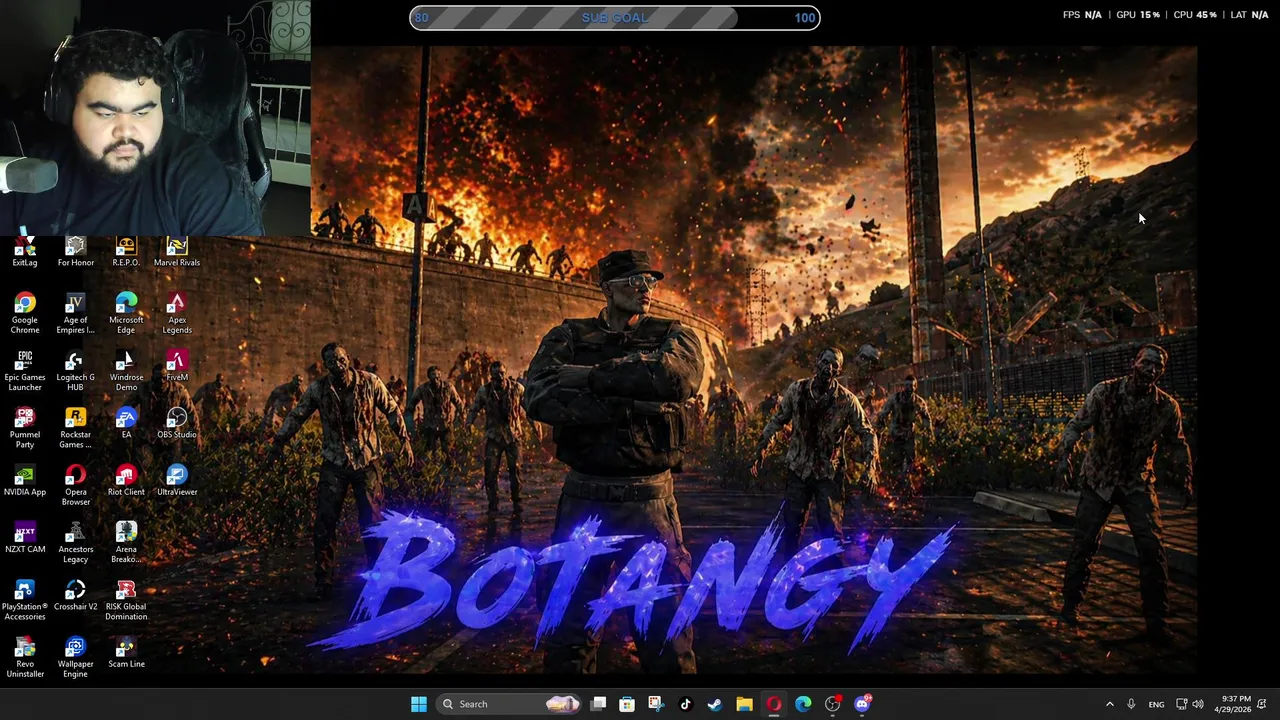The image size is (1280, 720).
Task: Select the Scam Line desktop shortcut
Action: 126,653
